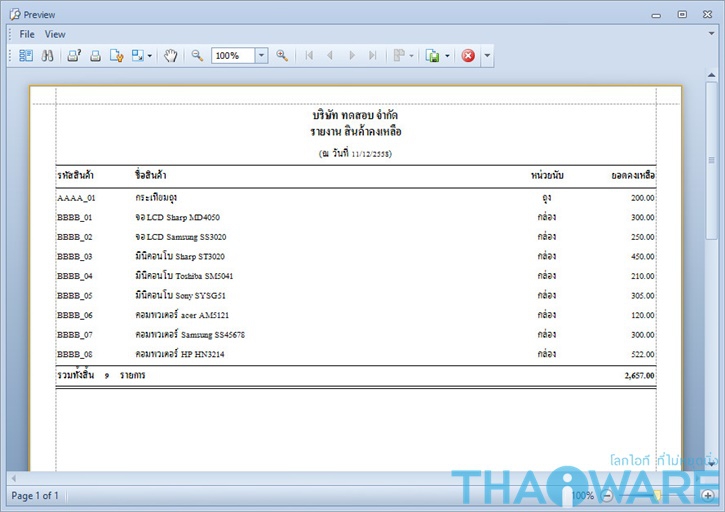Click the vertical scrollbar thumb
This screenshot has height=512, width=725.
click(712, 160)
